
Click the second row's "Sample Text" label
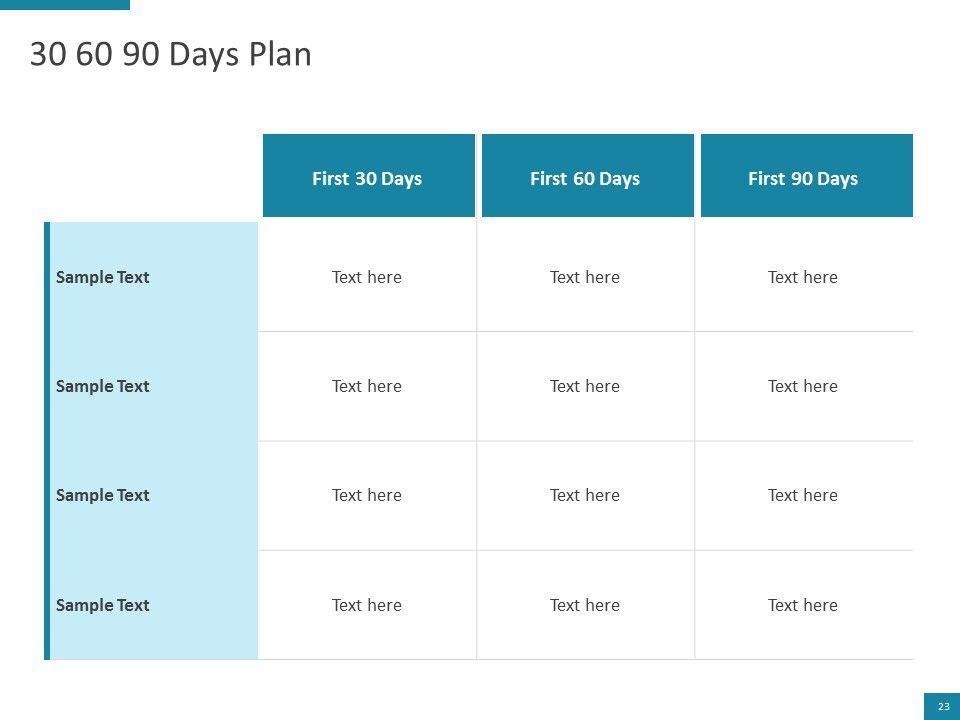103,386
